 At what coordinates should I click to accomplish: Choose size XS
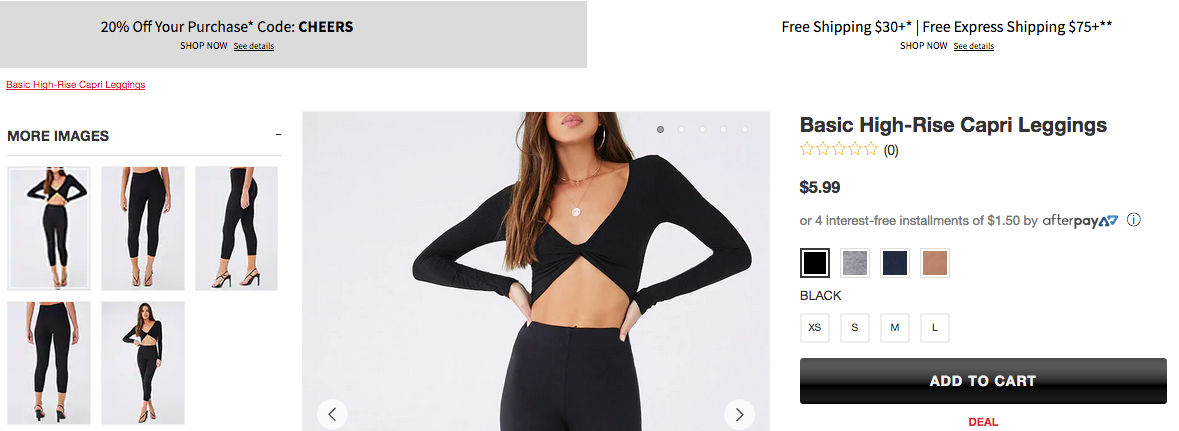pos(814,328)
